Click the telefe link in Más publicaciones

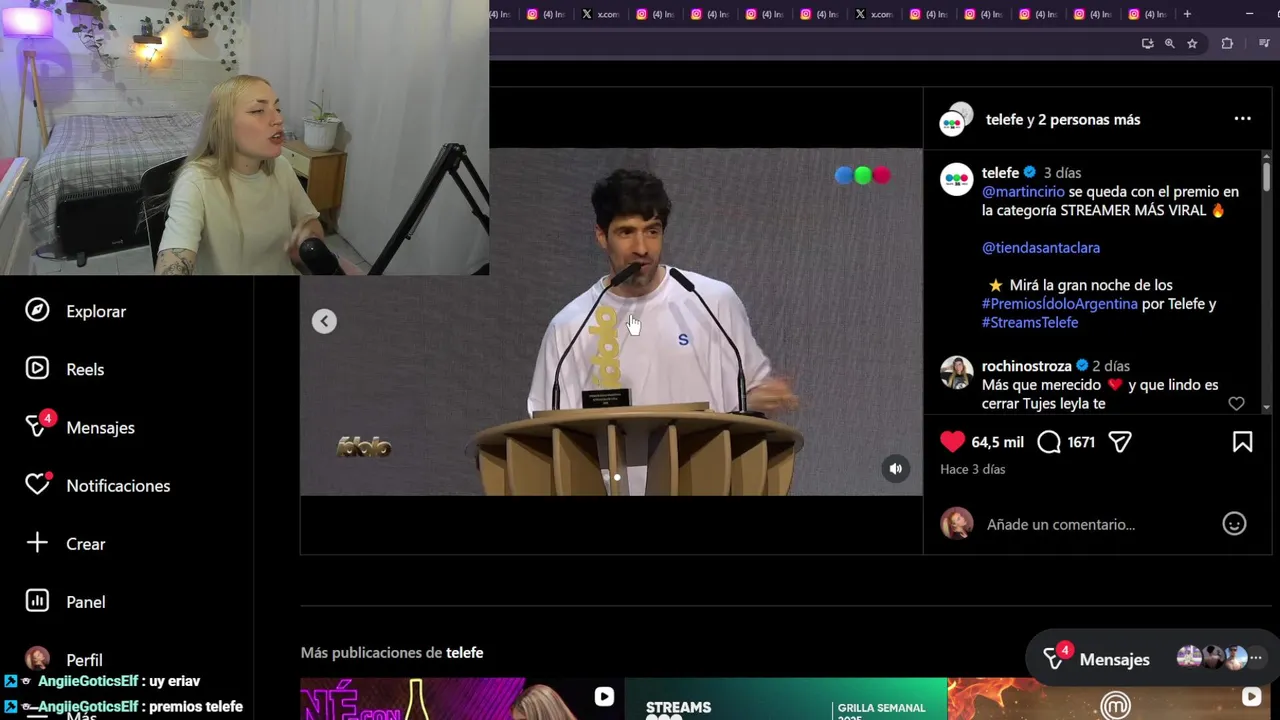click(x=465, y=652)
